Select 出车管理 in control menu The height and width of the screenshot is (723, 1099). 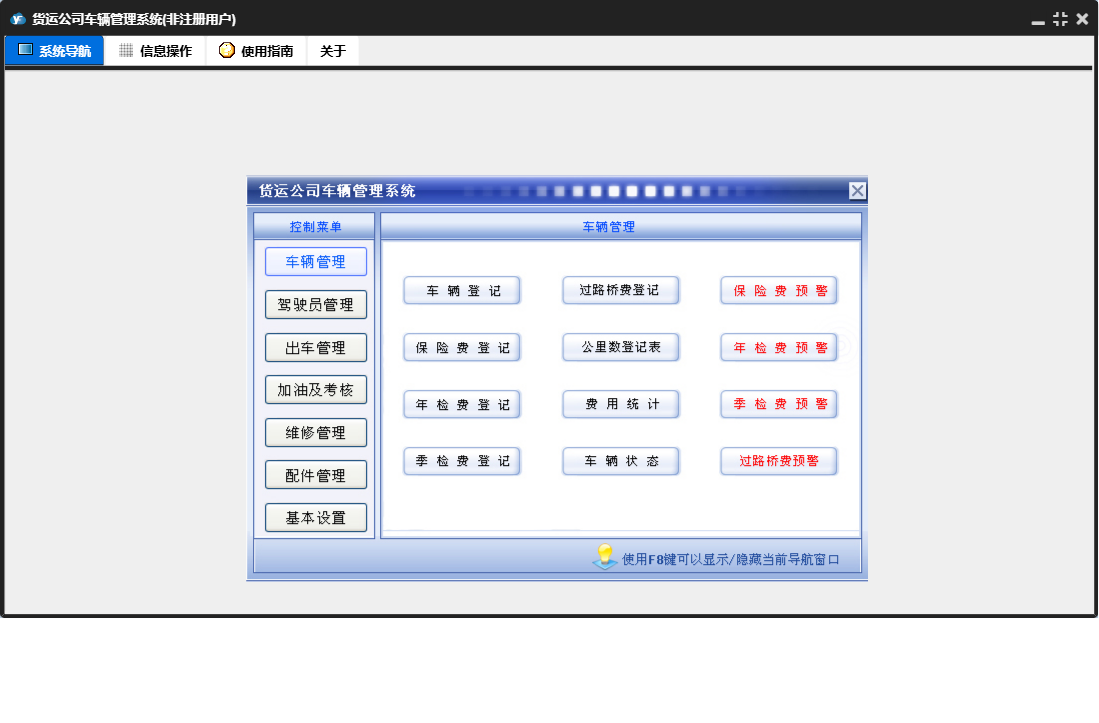coord(316,347)
